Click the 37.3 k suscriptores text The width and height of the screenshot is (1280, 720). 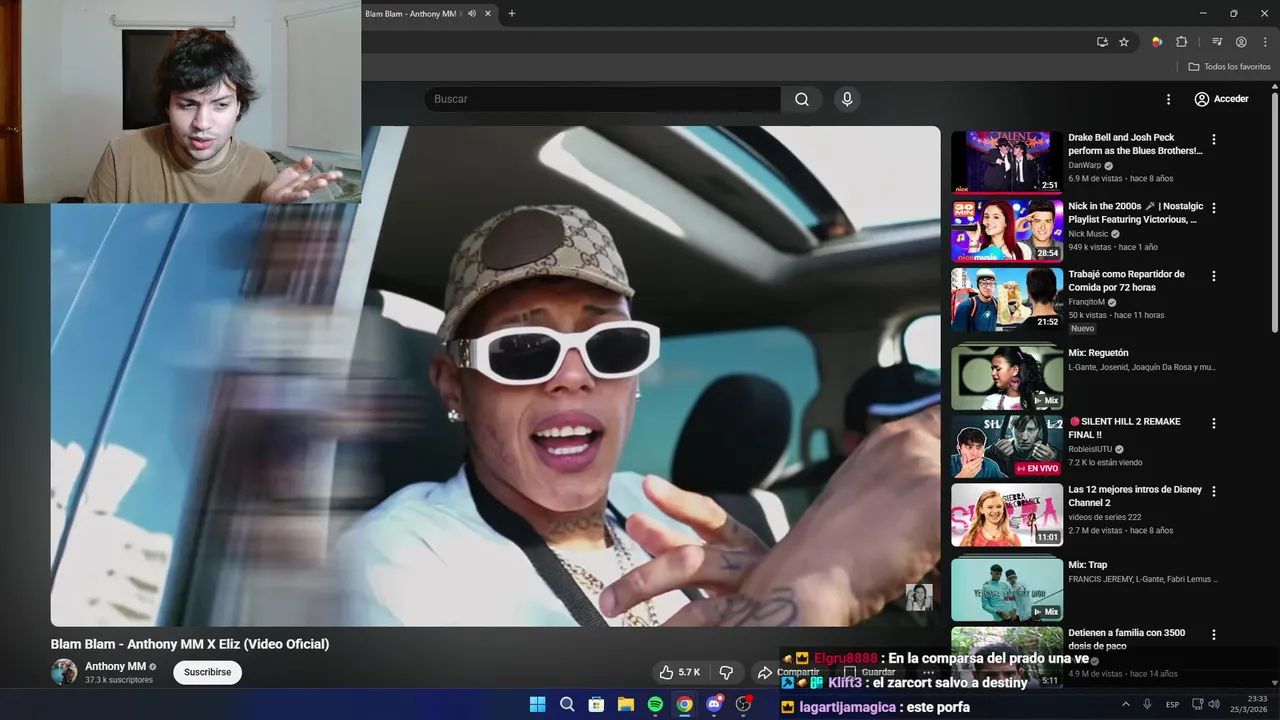tap(119, 680)
